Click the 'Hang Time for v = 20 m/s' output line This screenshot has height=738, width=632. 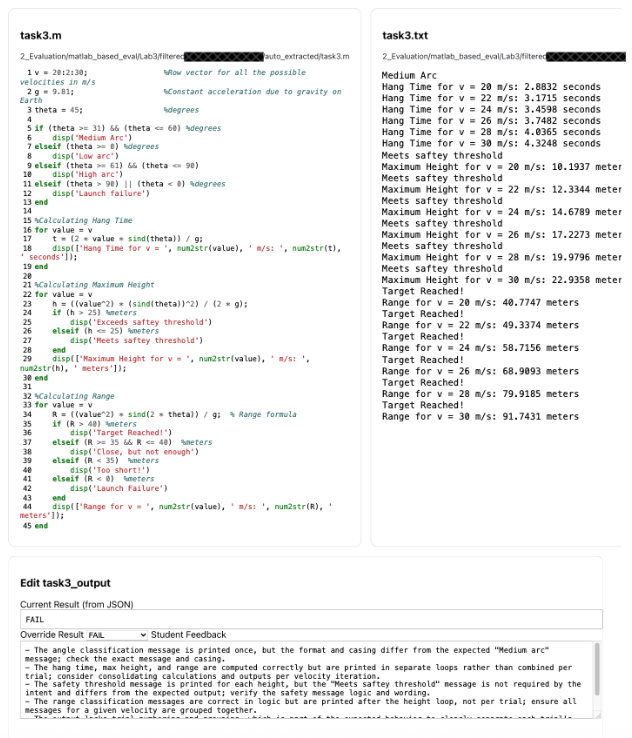pyautogui.click(x=491, y=87)
